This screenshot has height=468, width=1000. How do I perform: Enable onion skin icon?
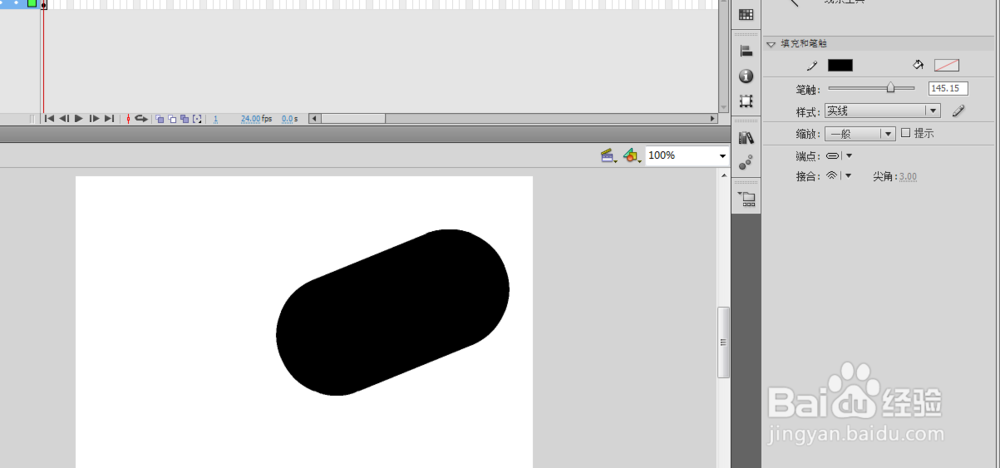click(160, 119)
